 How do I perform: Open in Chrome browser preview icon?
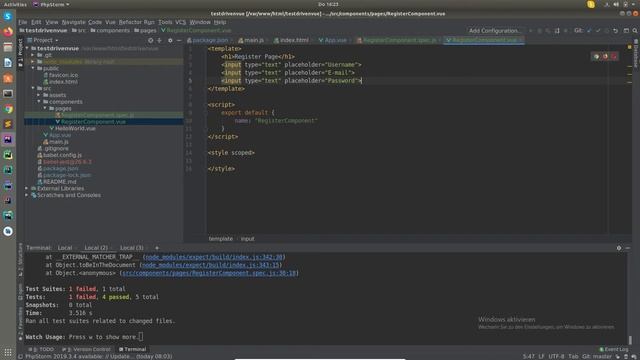click(596, 57)
